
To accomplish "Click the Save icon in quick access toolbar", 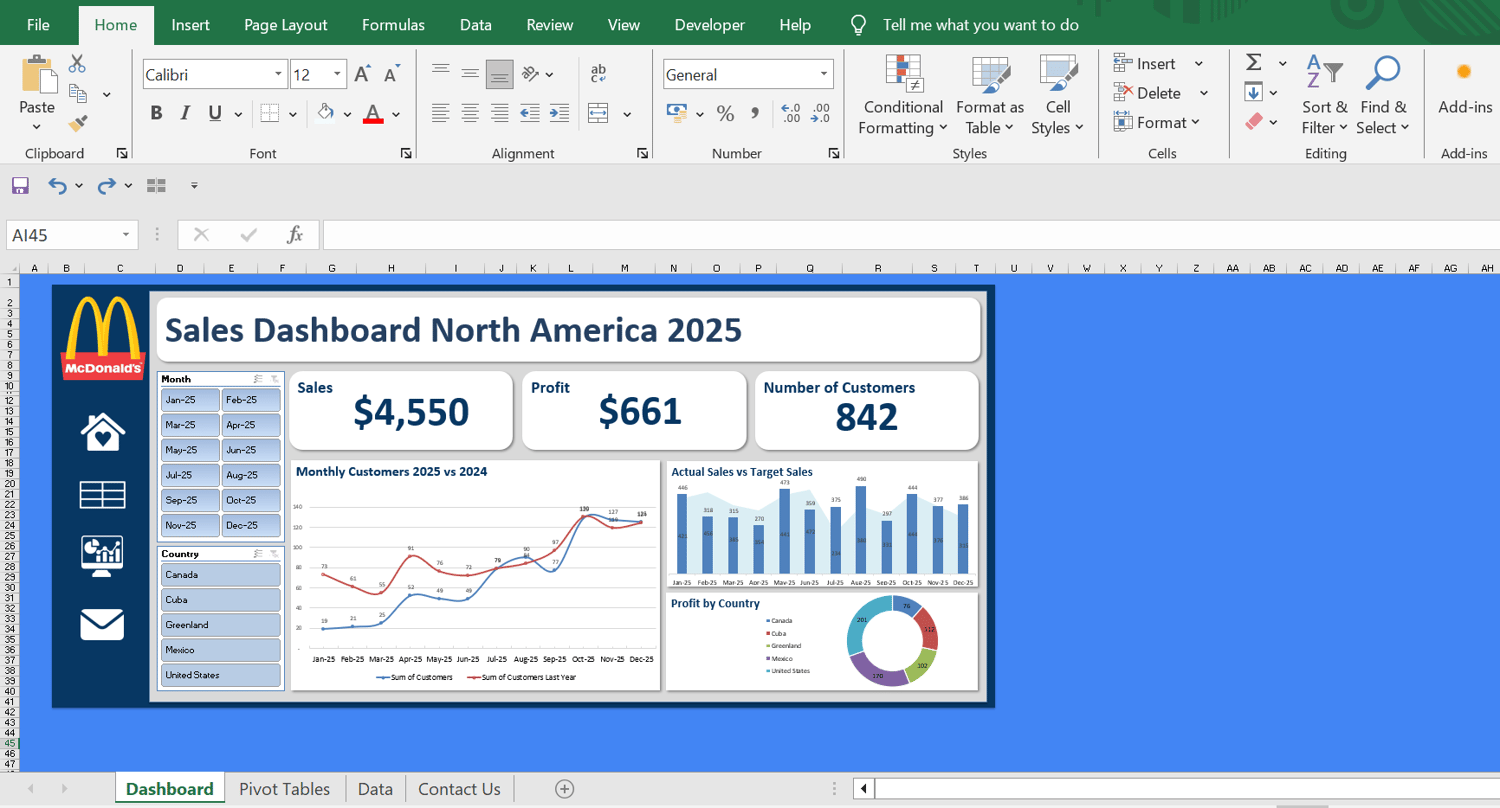I will pos(20,185).
